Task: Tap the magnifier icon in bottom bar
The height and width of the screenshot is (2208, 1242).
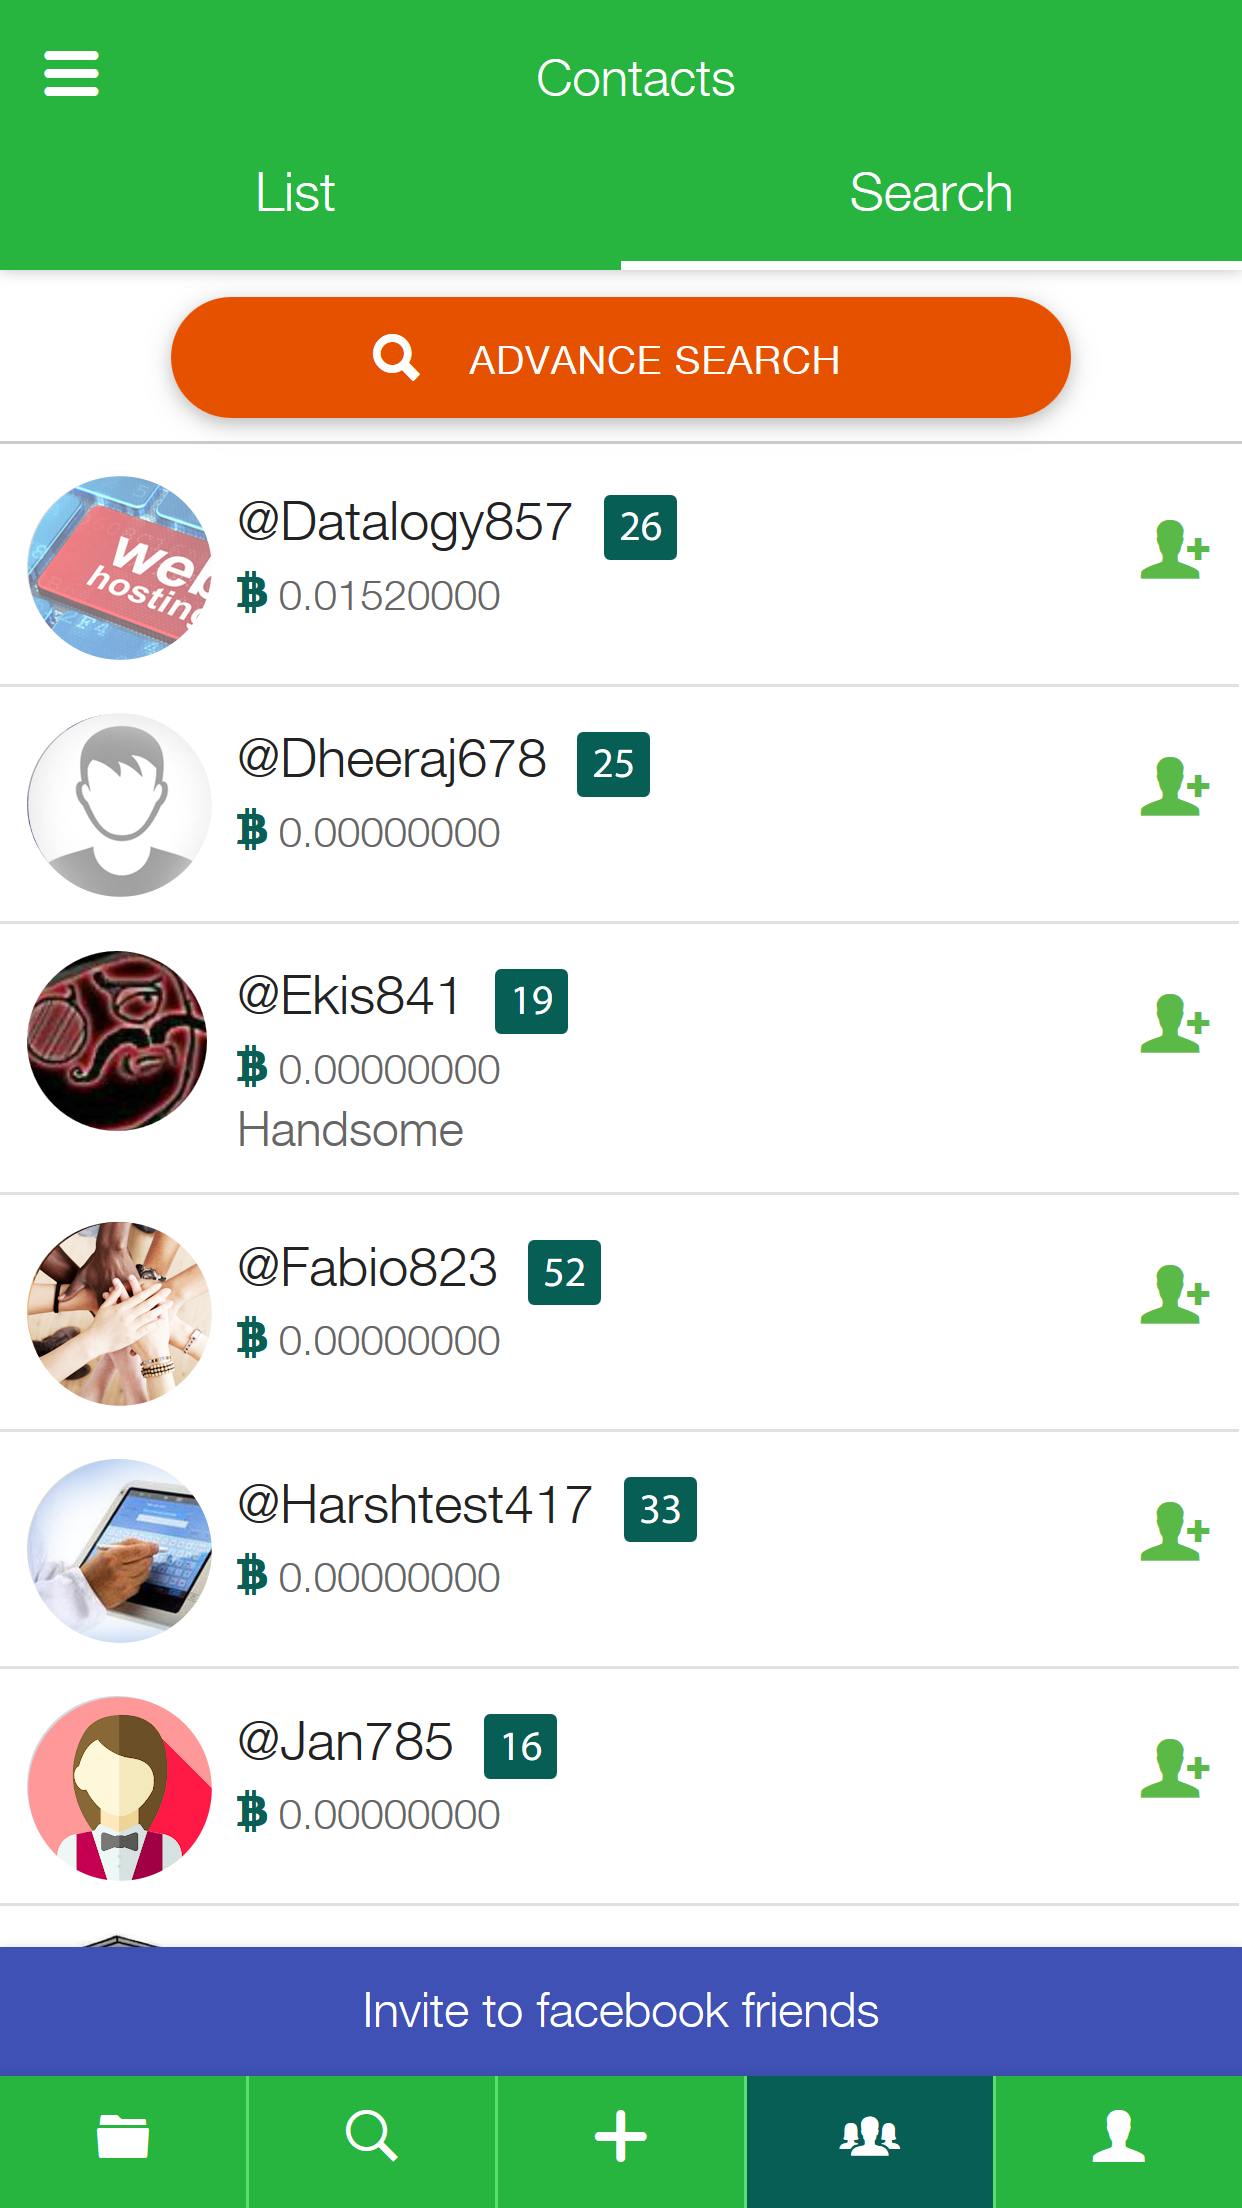Action: coord(372,2138)
